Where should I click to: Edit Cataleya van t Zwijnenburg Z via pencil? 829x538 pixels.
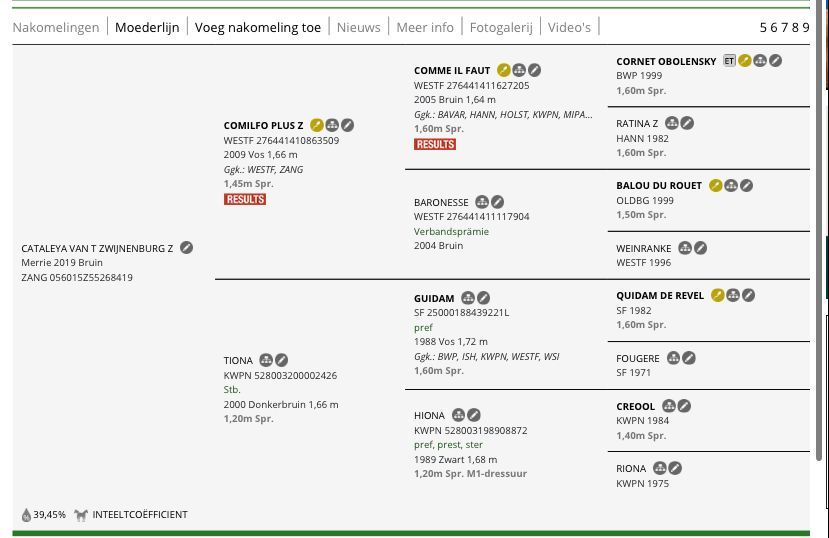click(x=186, y=247)
